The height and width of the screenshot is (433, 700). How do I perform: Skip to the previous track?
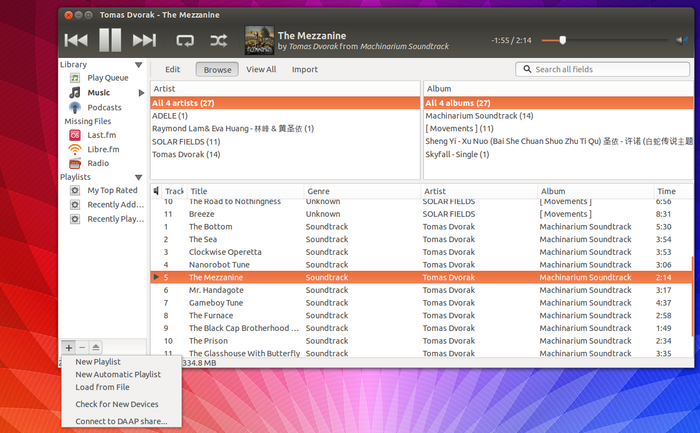coord(76,40)
